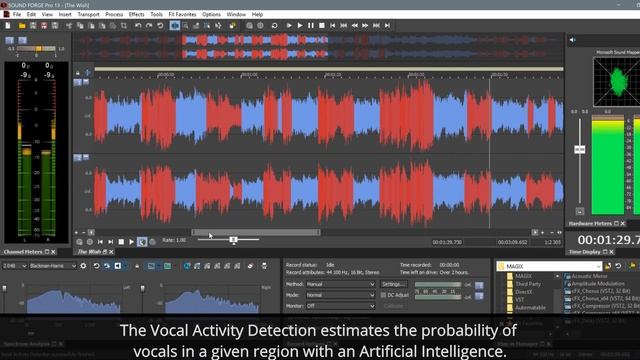640x360 pixels.
Task: Select the DirectX folder in tree
Action: coord(524,292)
